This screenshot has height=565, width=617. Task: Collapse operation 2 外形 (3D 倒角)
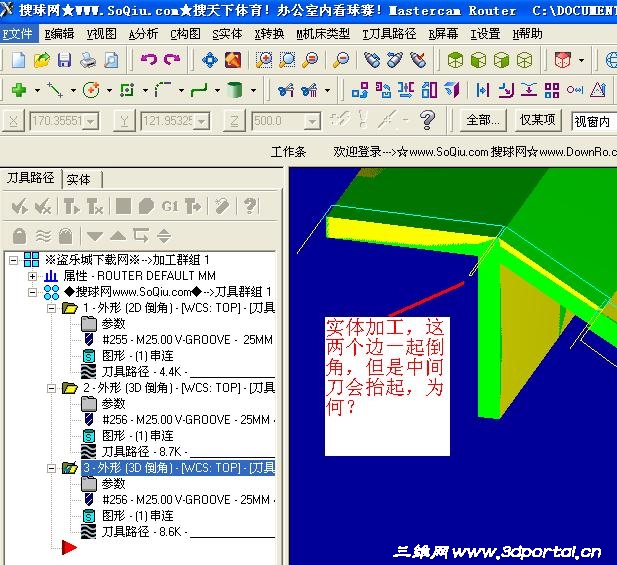point(51,388)
